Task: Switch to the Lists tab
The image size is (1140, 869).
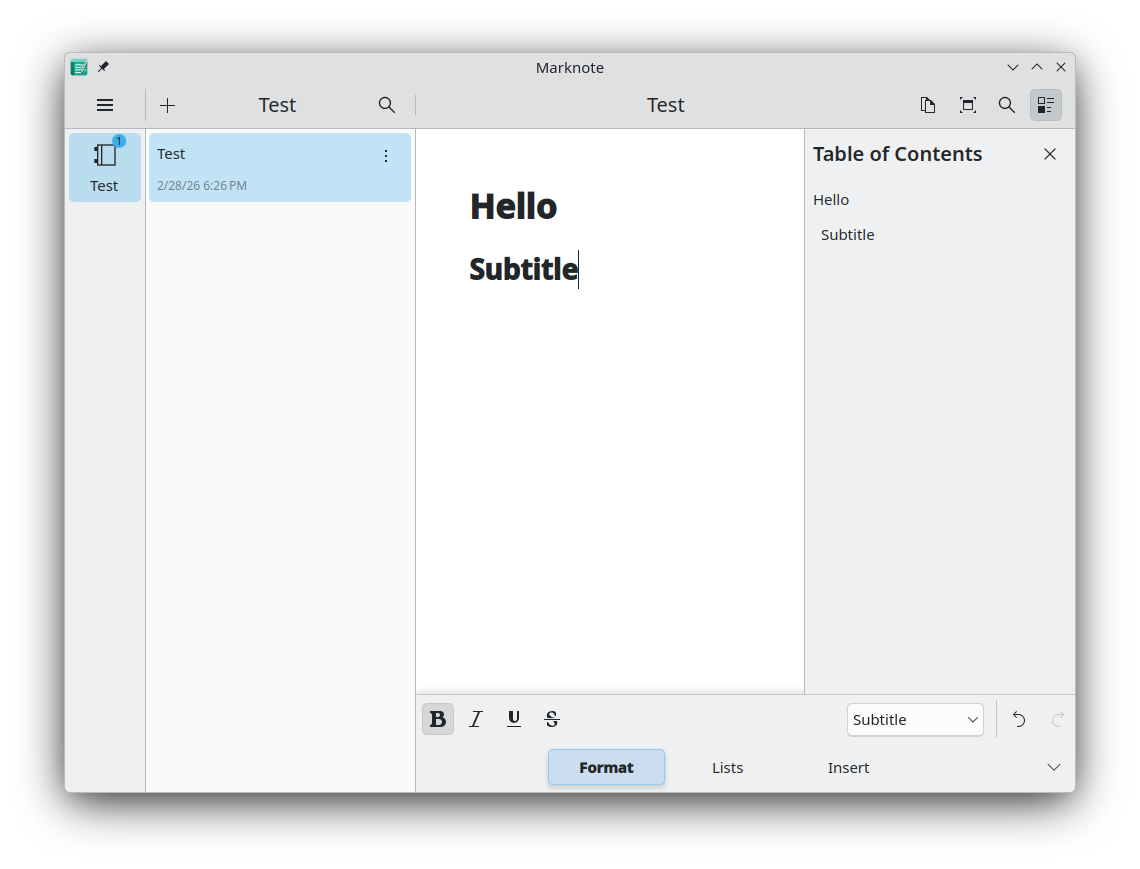Action: (x=727, y=767)
